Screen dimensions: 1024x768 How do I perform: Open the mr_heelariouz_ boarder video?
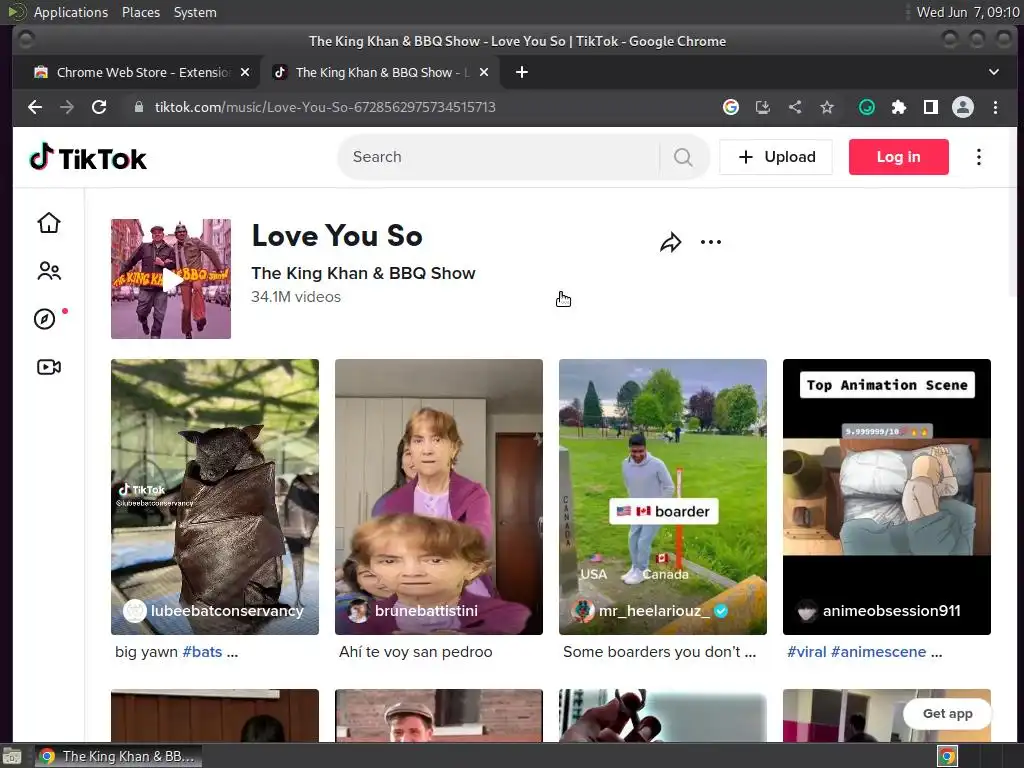[663, 496]
